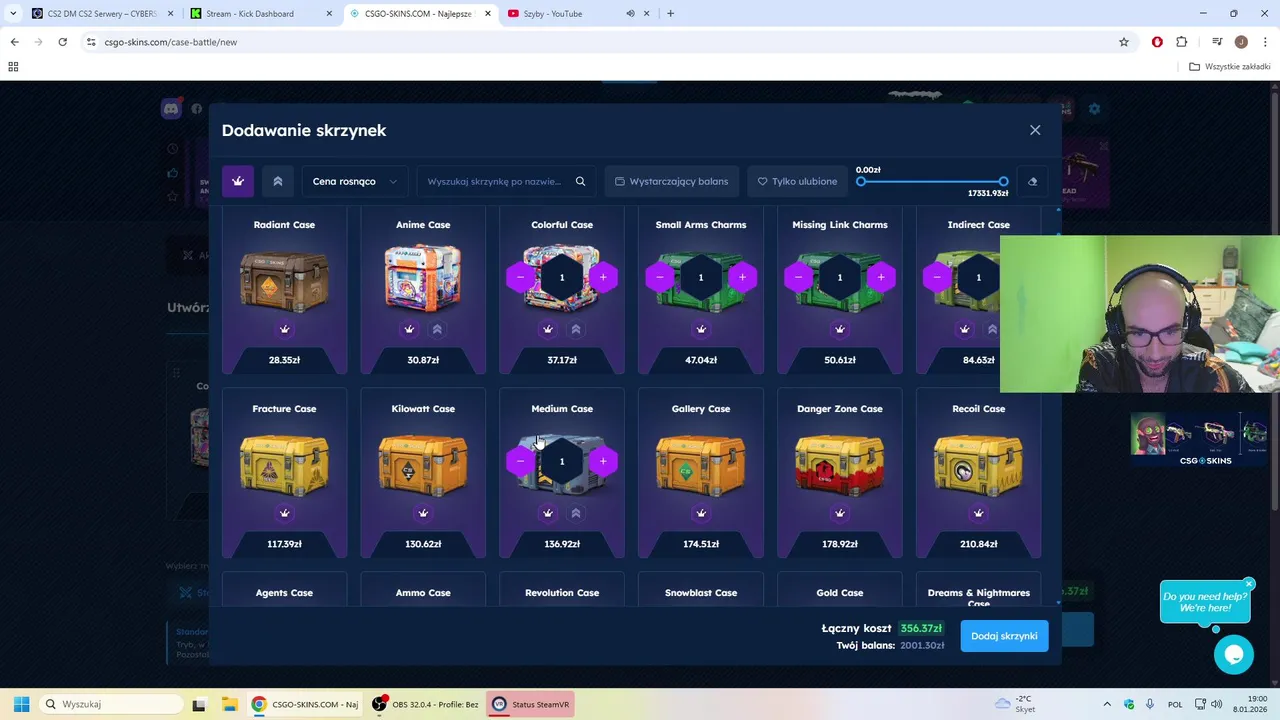The height and width of the screenshot is (720, 1280).
Task: Click the double-chevron icon under Medium Case
Action: pyautogui.click(x=576, y=513)
